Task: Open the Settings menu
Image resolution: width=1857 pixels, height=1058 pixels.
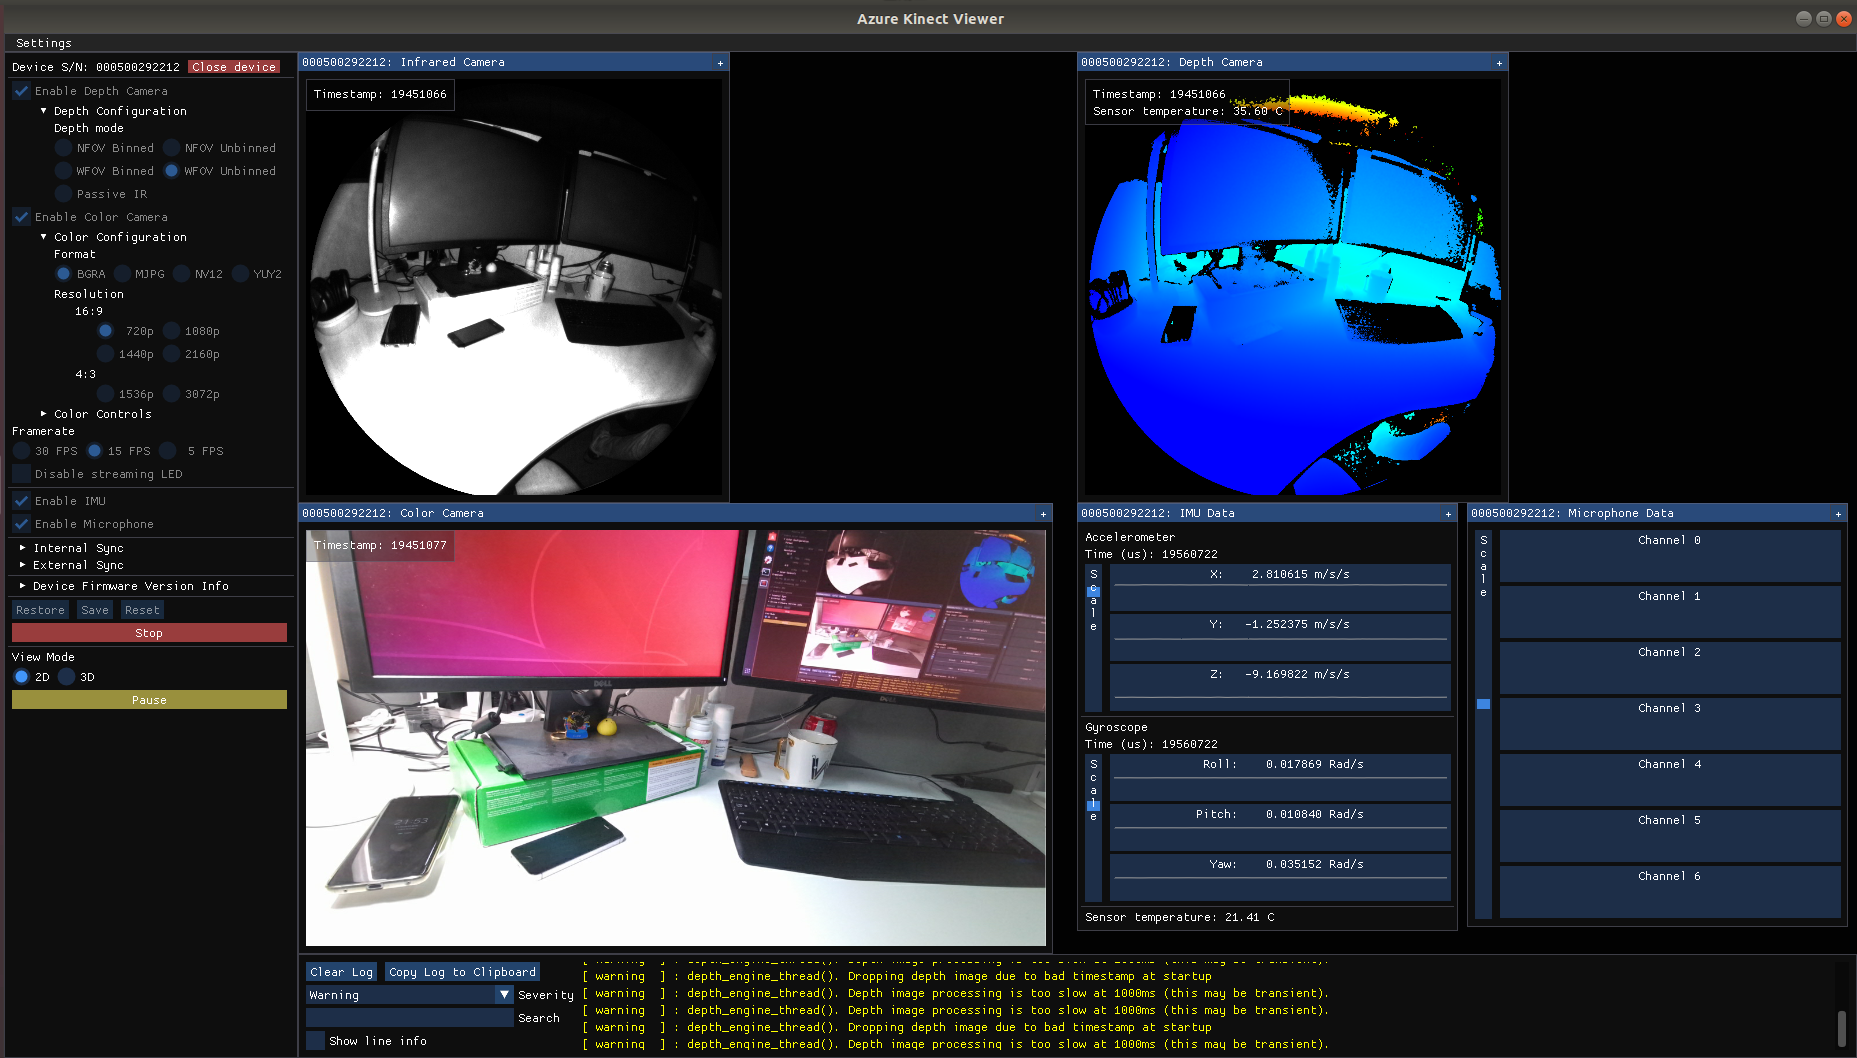Action: pyautogui.click(x=43, y=42)
